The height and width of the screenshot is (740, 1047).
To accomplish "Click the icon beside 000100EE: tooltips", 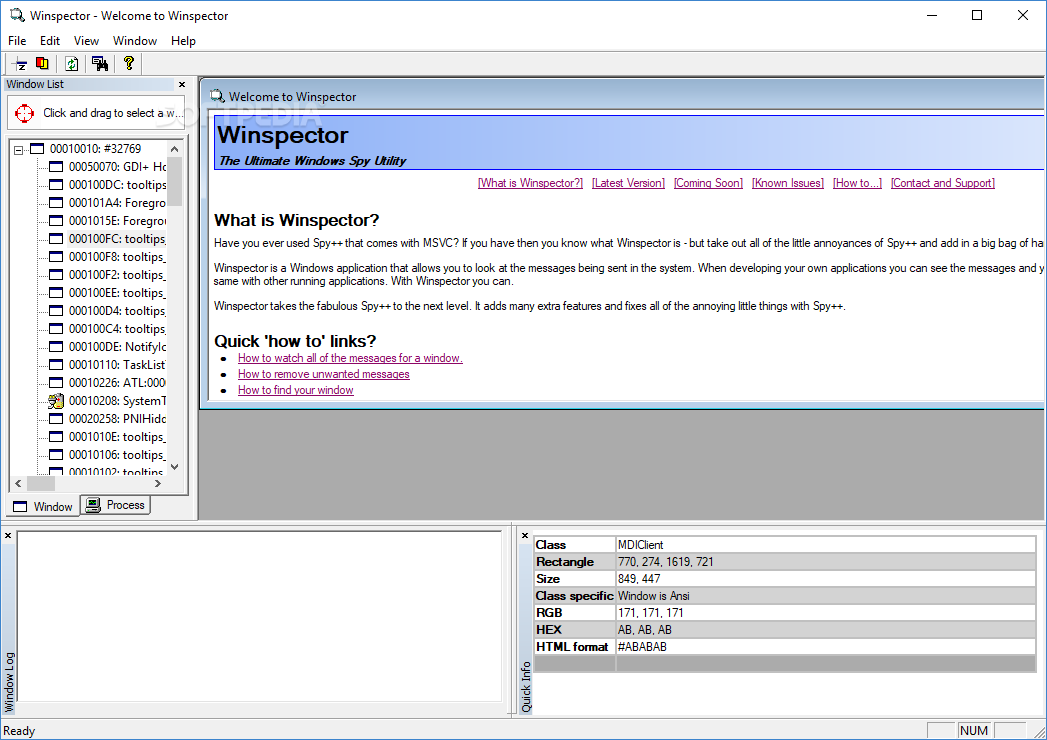I will tap(56, 293).
